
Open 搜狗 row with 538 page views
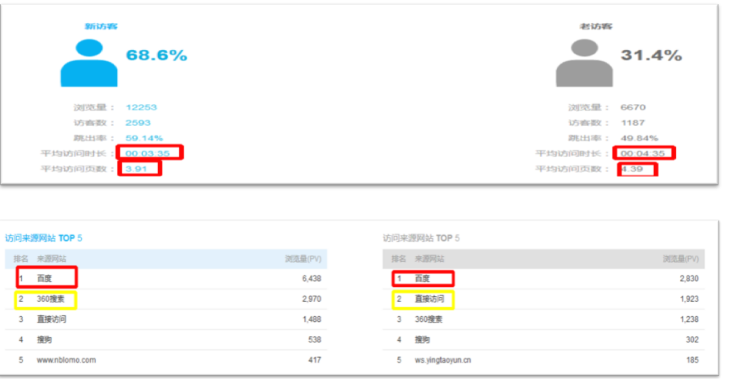coord(166,340)
